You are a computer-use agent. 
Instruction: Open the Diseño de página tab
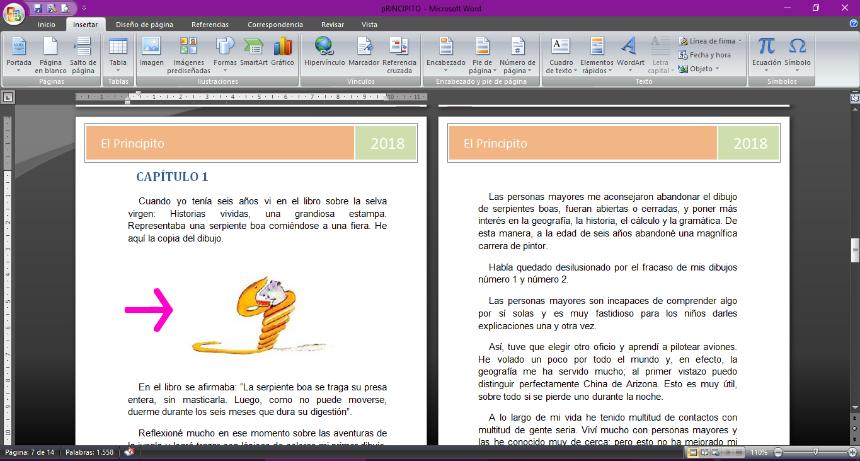point(144,24)
